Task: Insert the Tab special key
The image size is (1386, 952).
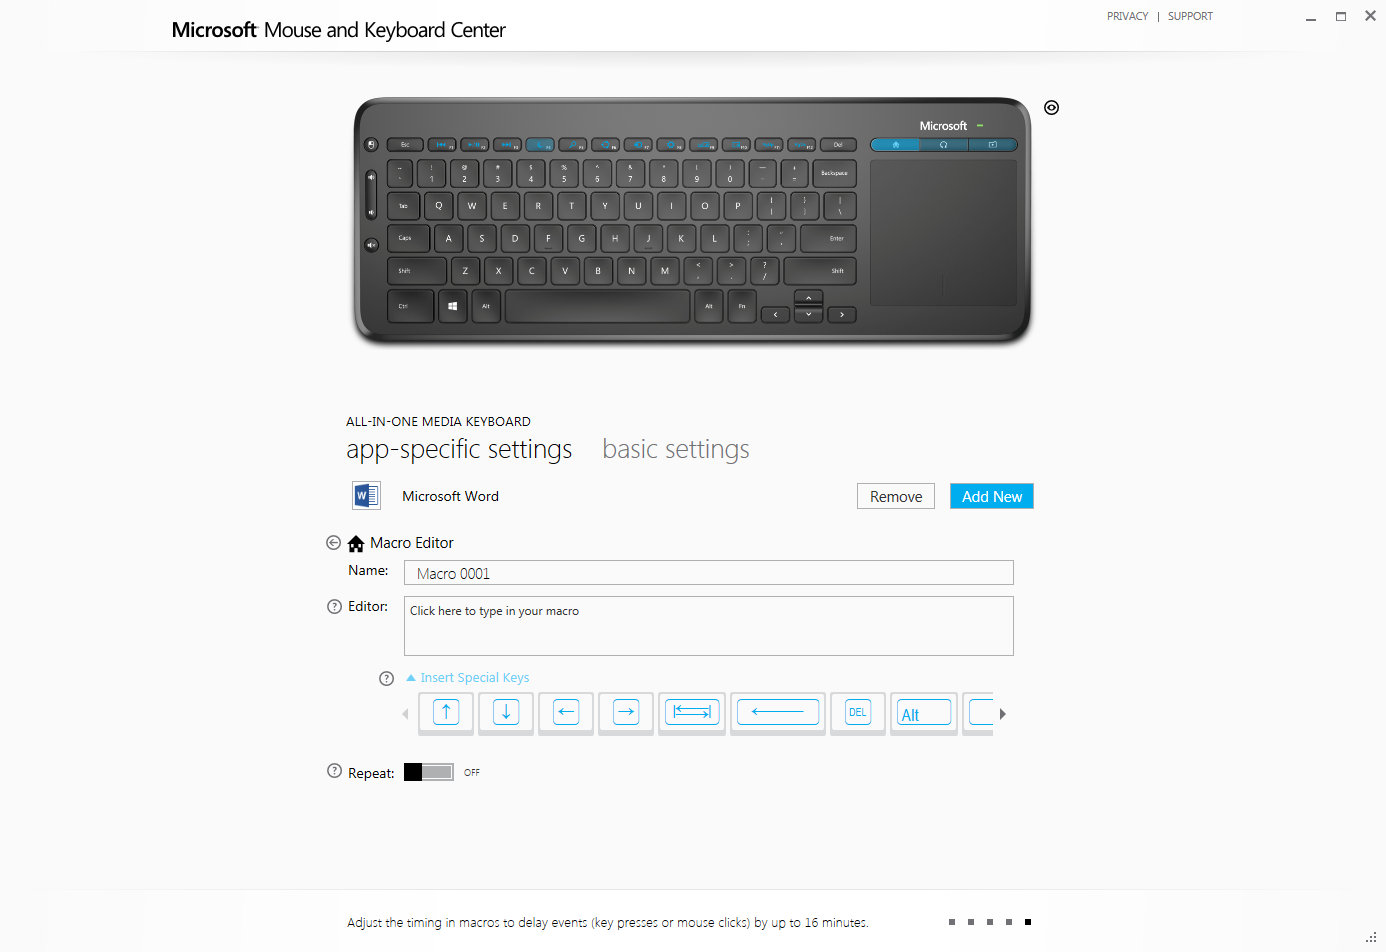Action: tap(692, 713)
